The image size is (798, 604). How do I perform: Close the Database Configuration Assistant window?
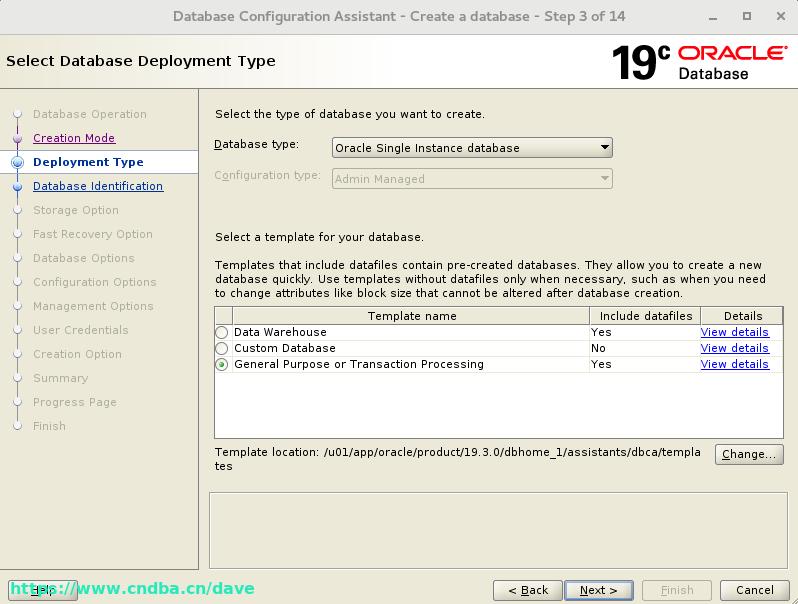(x=781, y=16)
